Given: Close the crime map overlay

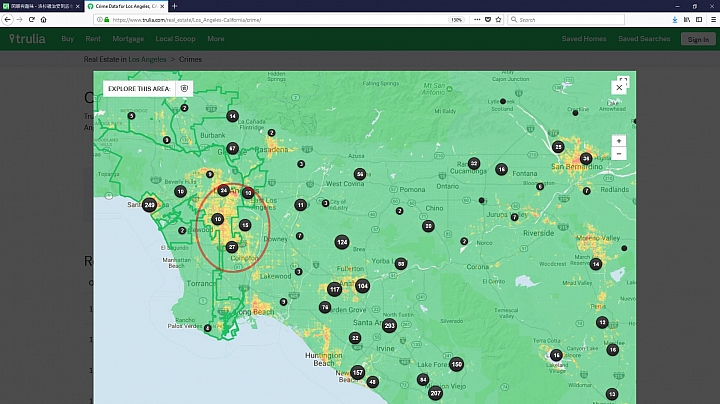Looking at the screenshot, I should click(619, 87).
